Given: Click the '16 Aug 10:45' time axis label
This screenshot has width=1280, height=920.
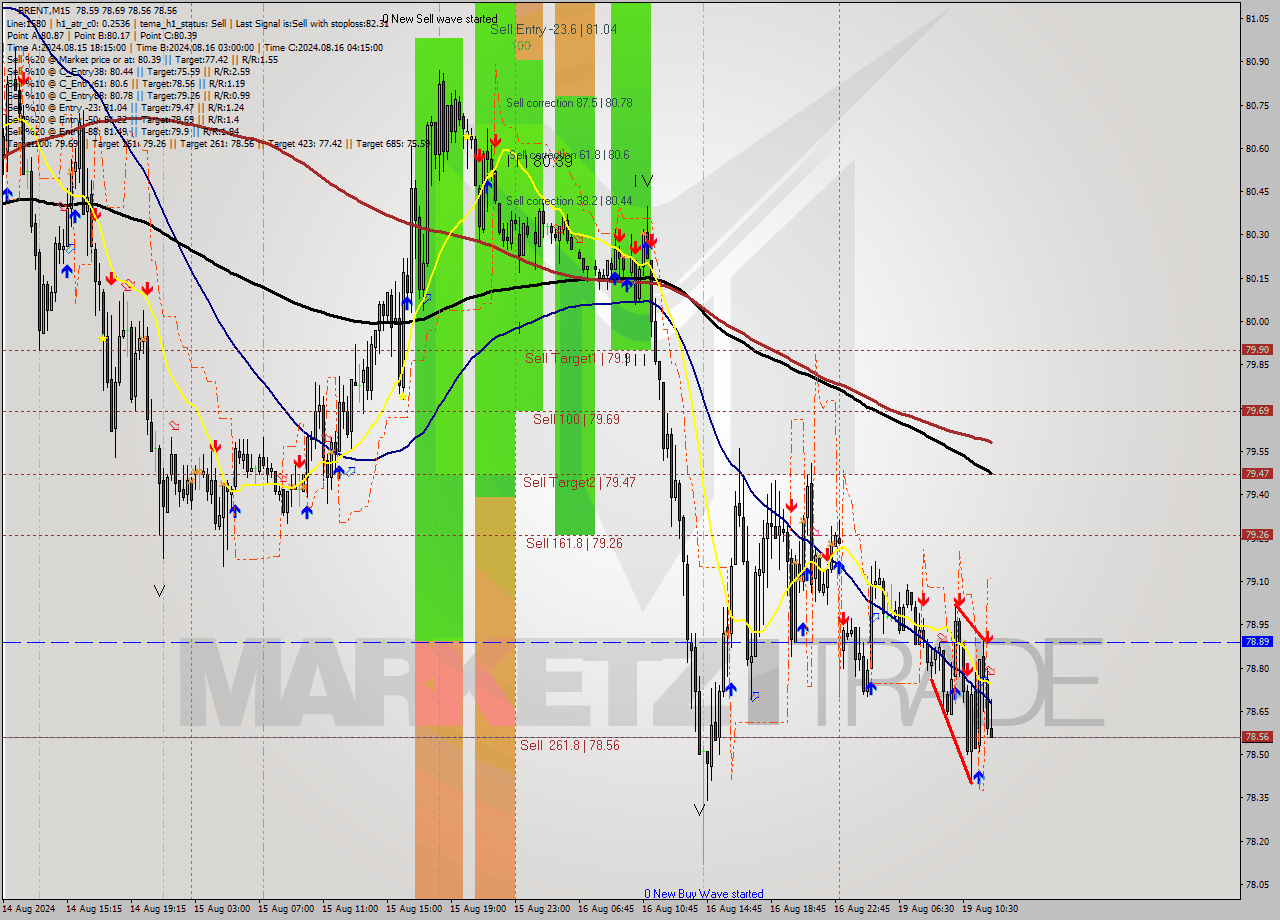Looking at the screenshot, I should 670,909.
